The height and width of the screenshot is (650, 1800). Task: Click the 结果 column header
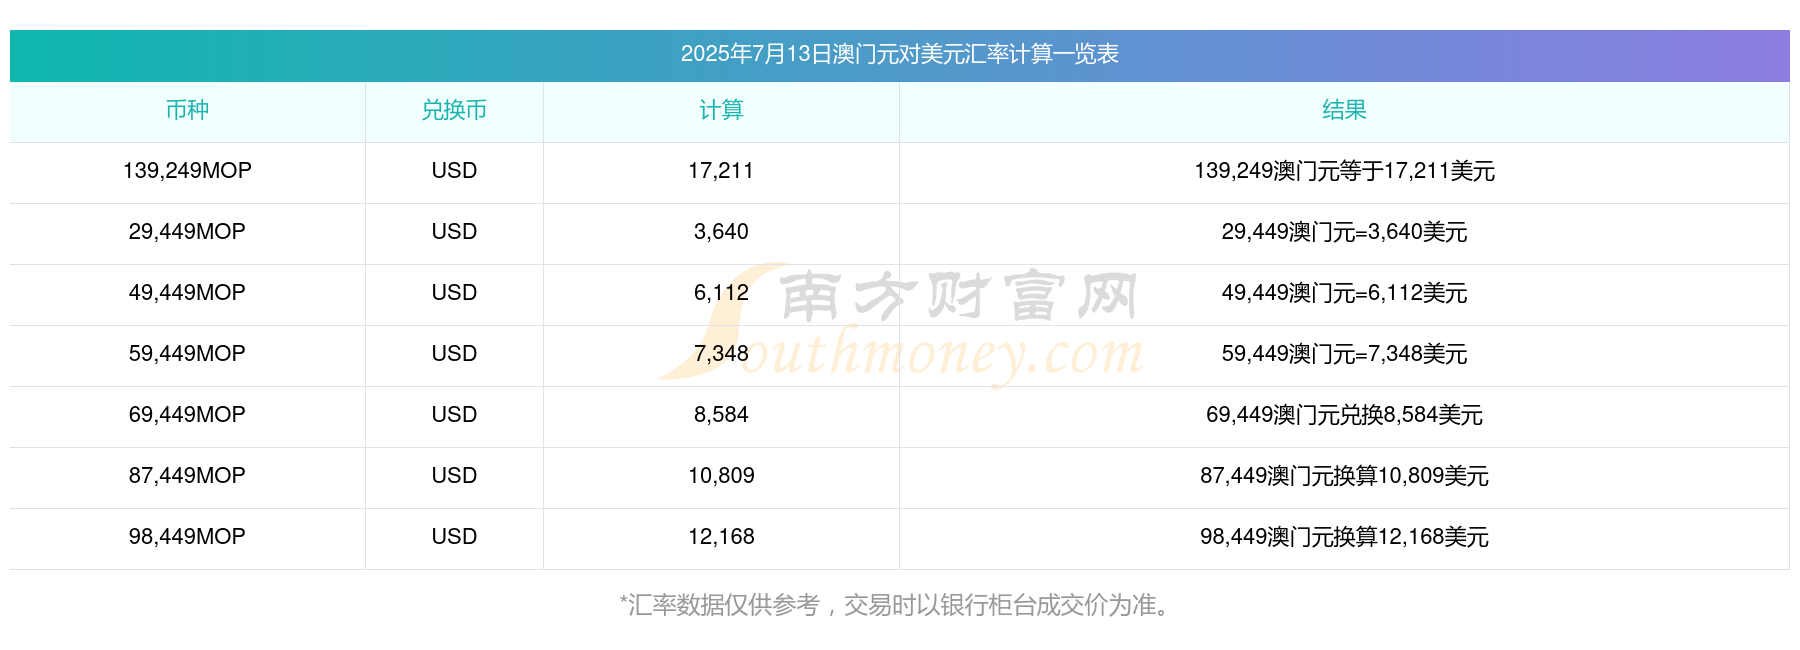pos(1344,110)
